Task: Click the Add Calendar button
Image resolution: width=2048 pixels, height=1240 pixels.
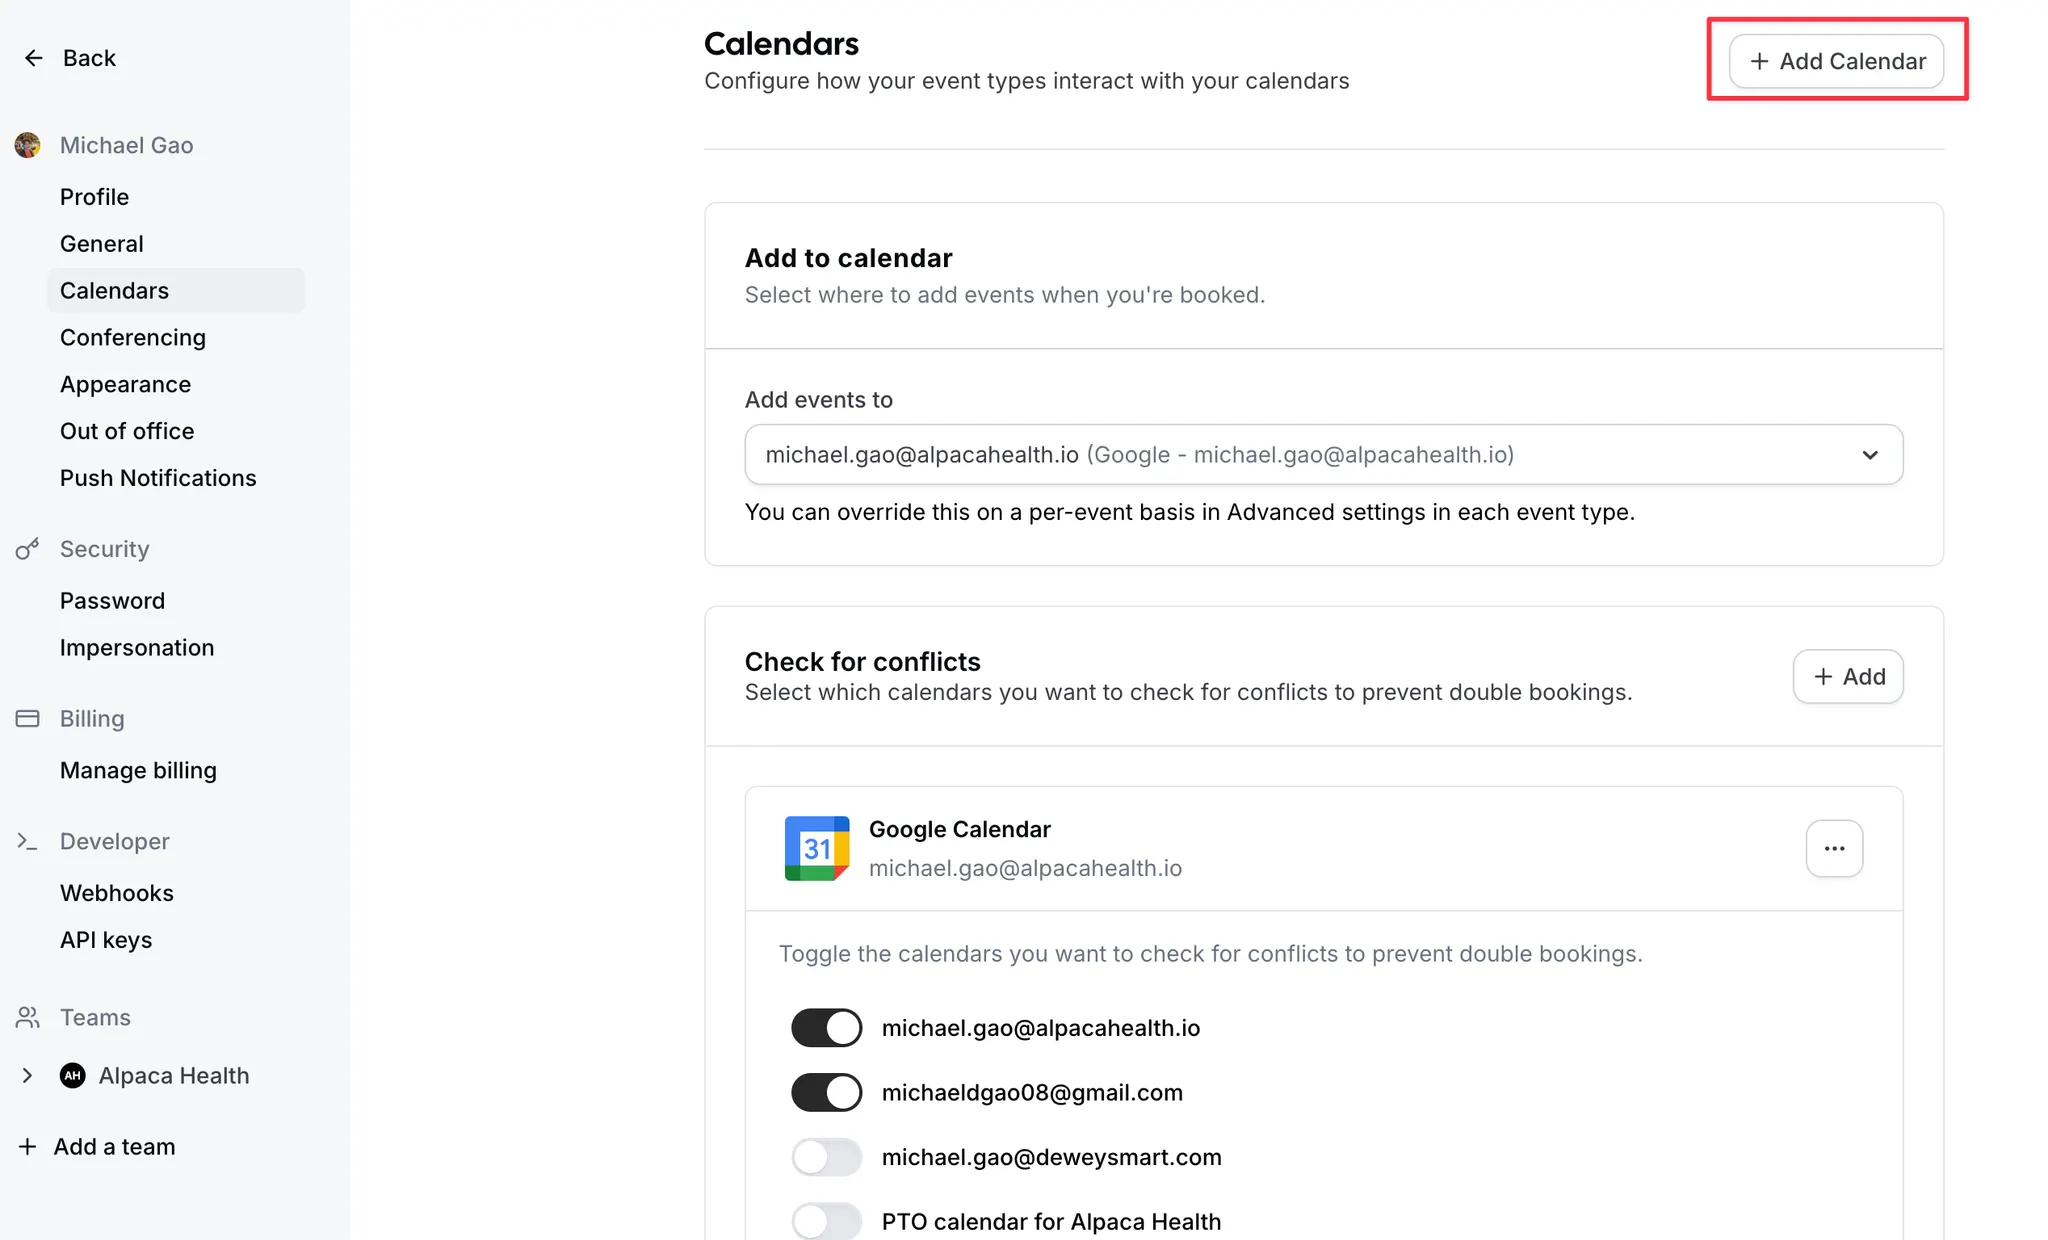Action: (x=1837, y=61)
